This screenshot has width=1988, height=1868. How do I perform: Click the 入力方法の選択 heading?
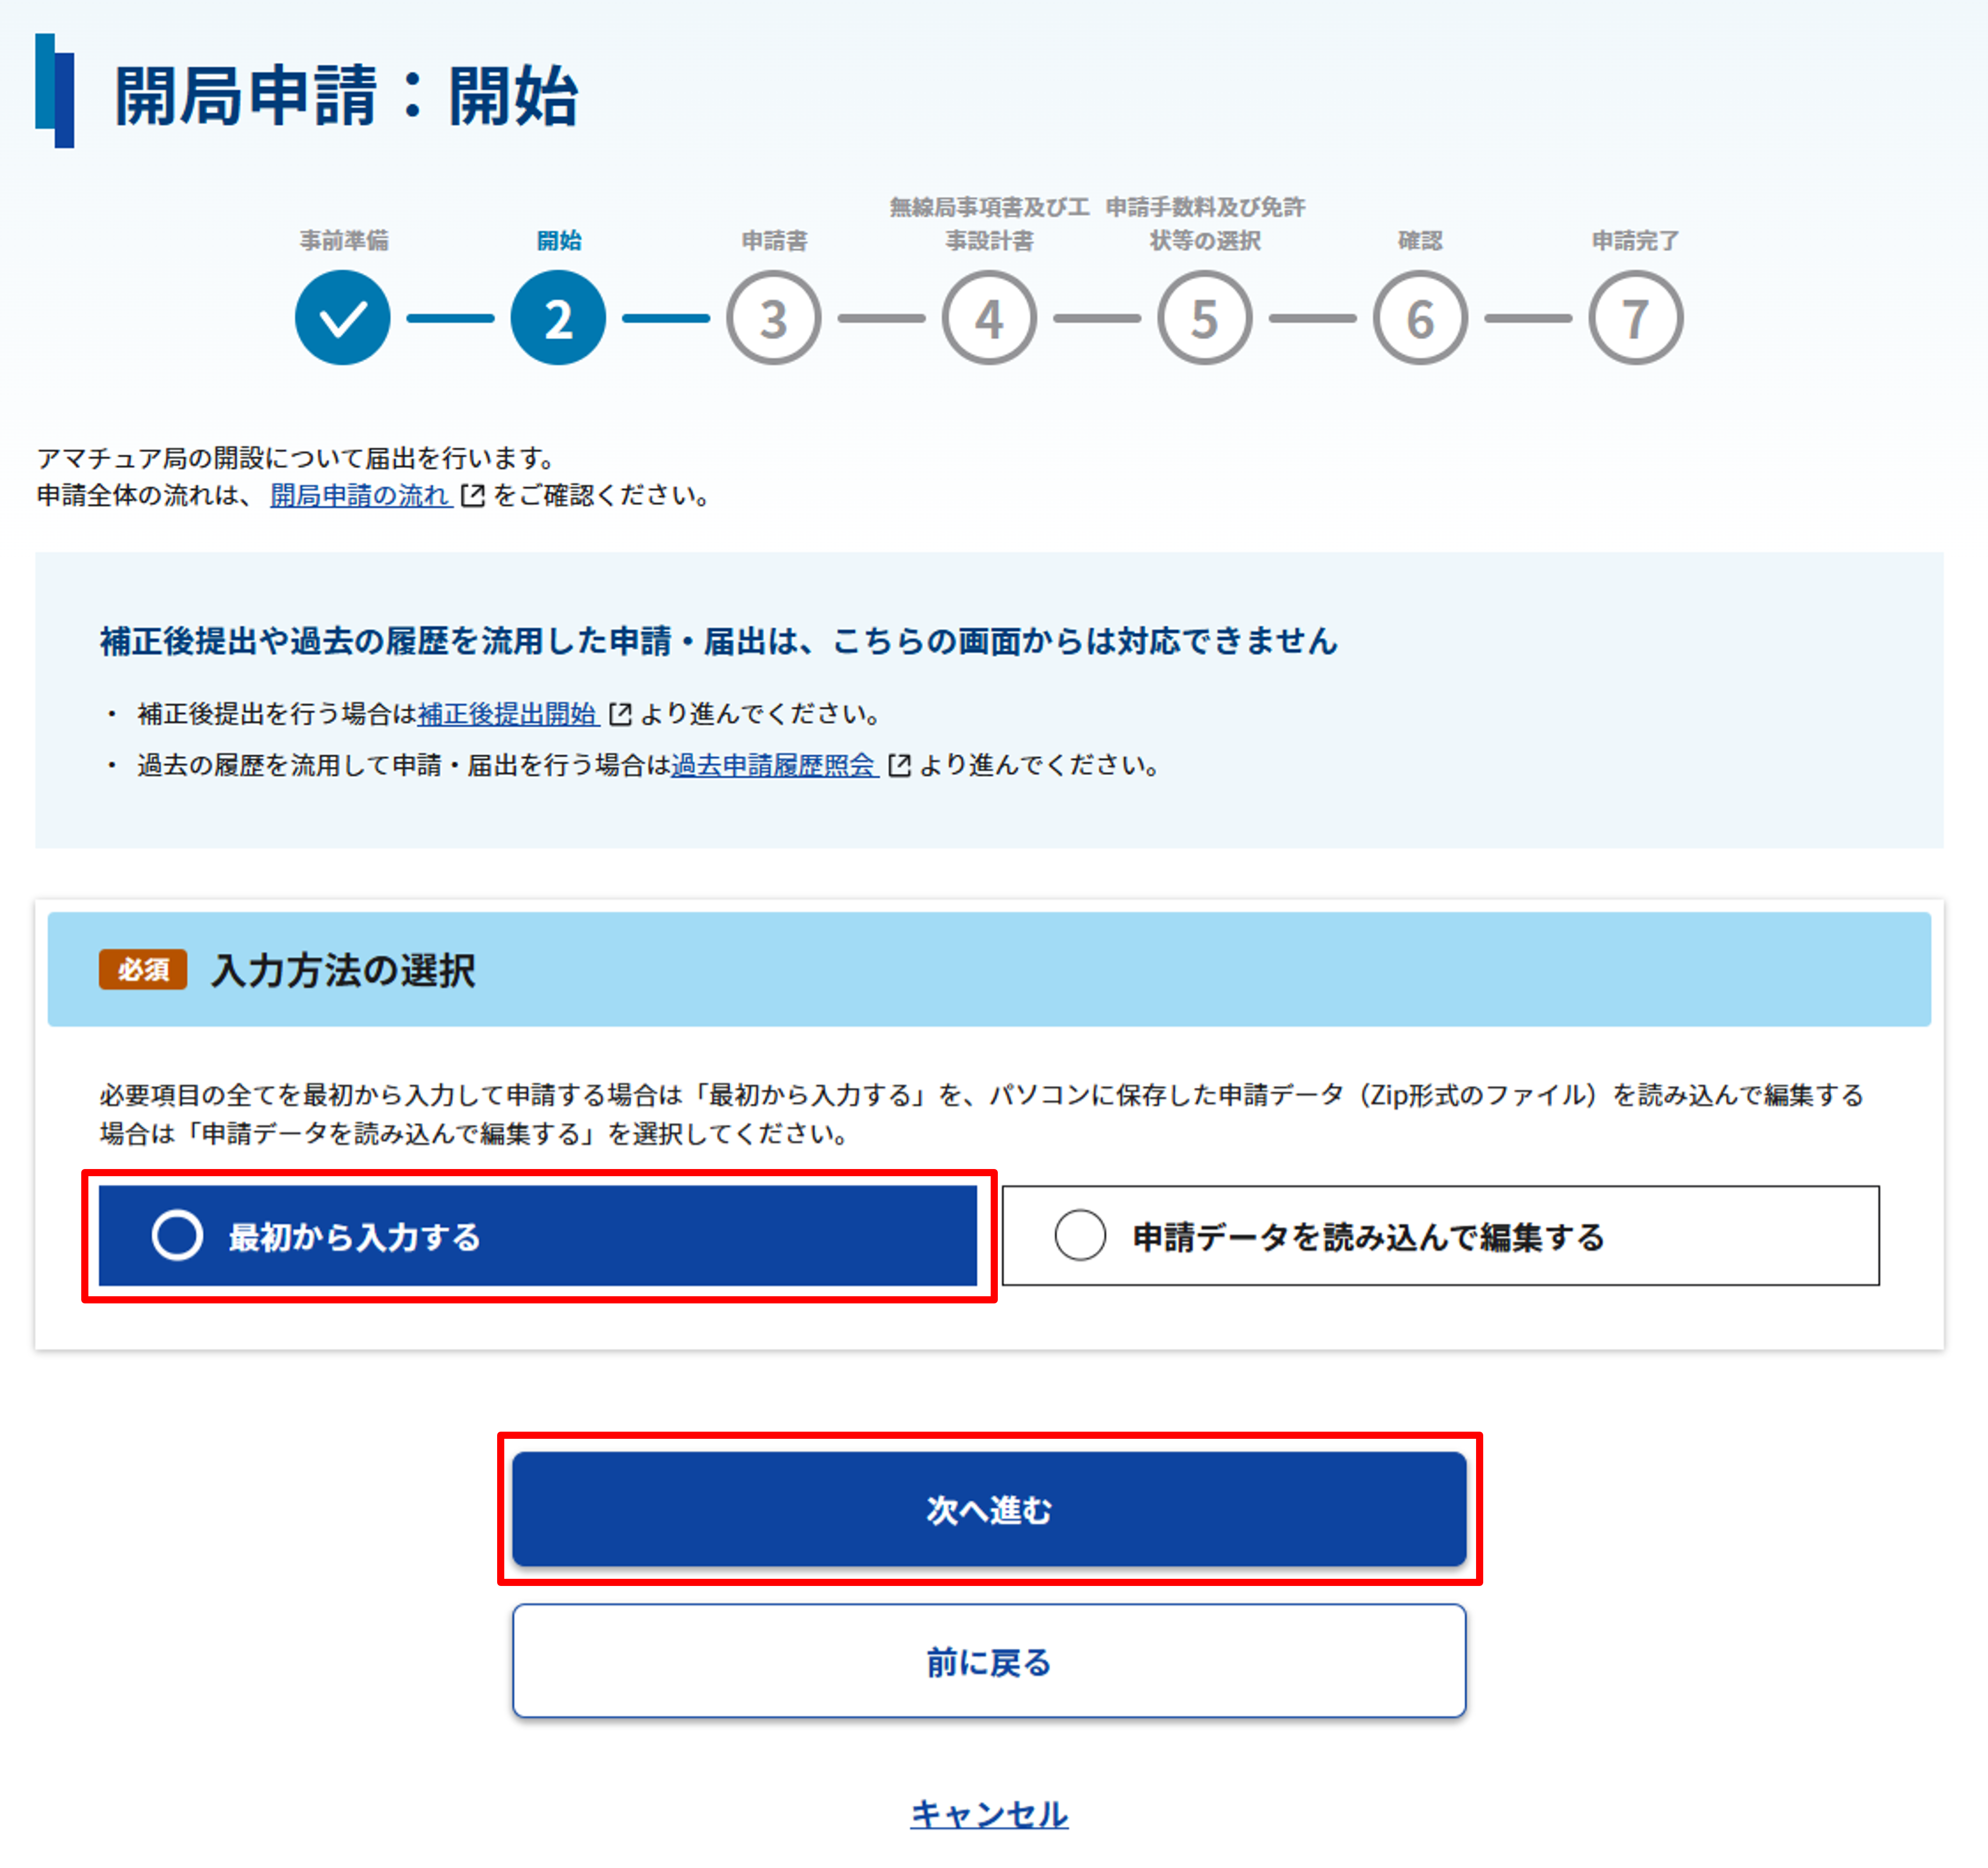coord(343,970)
